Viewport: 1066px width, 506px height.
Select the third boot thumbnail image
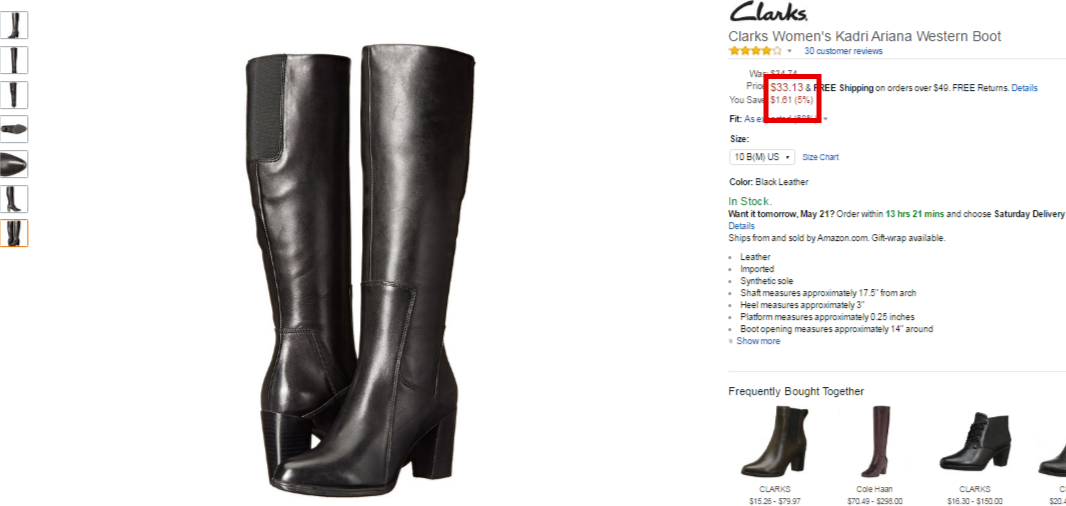pyautogui.click(x=14, y=95)
